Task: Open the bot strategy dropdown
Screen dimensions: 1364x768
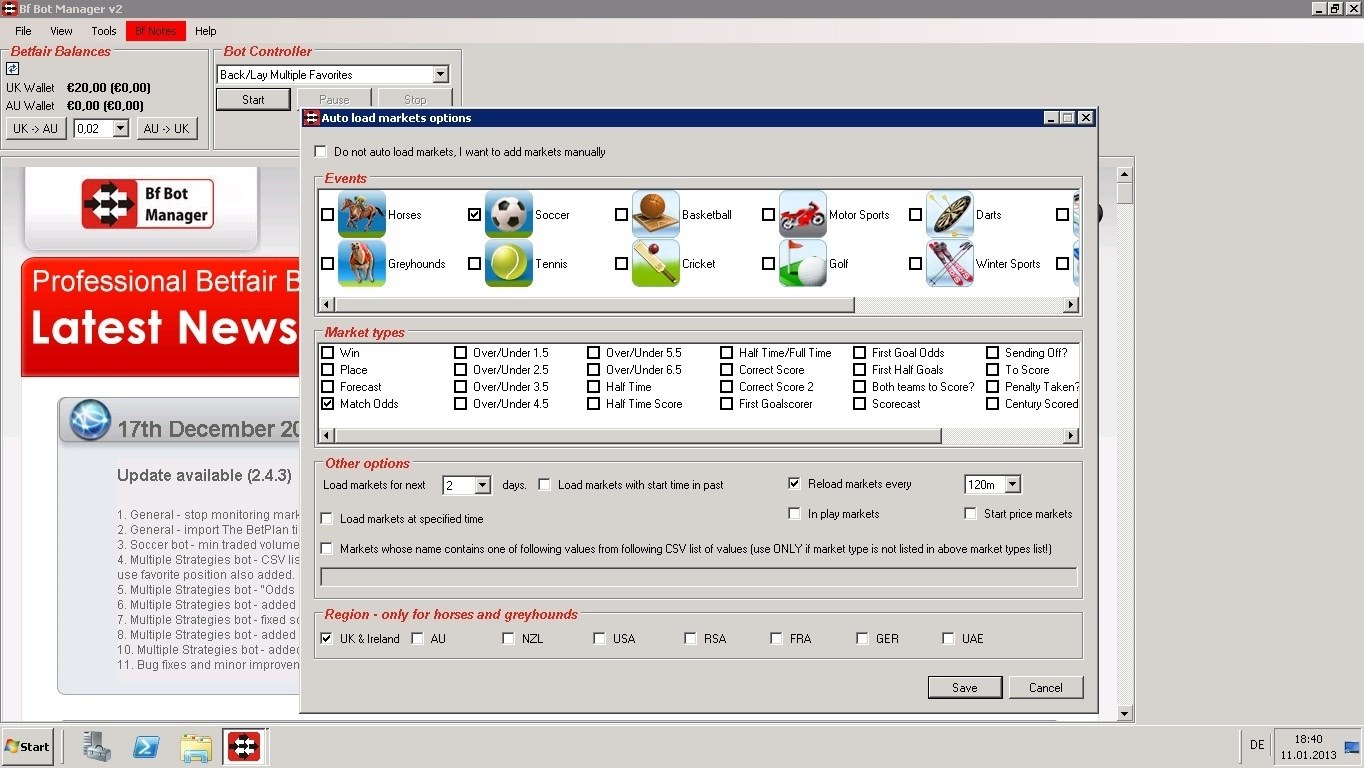Action: click(x=440, y=75)
